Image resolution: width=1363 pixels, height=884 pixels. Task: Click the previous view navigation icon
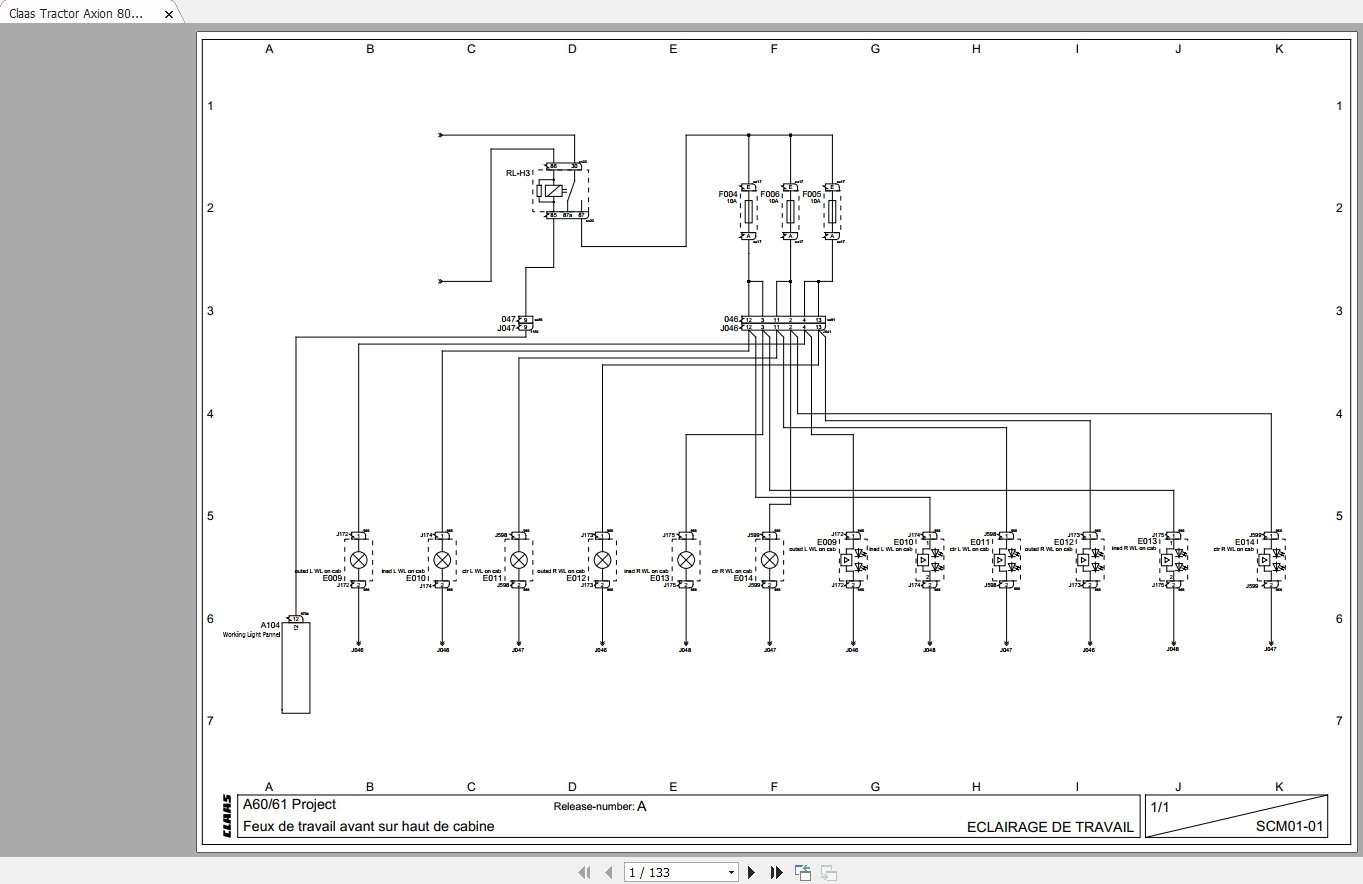pyautogui.click(x=803, y=873)
